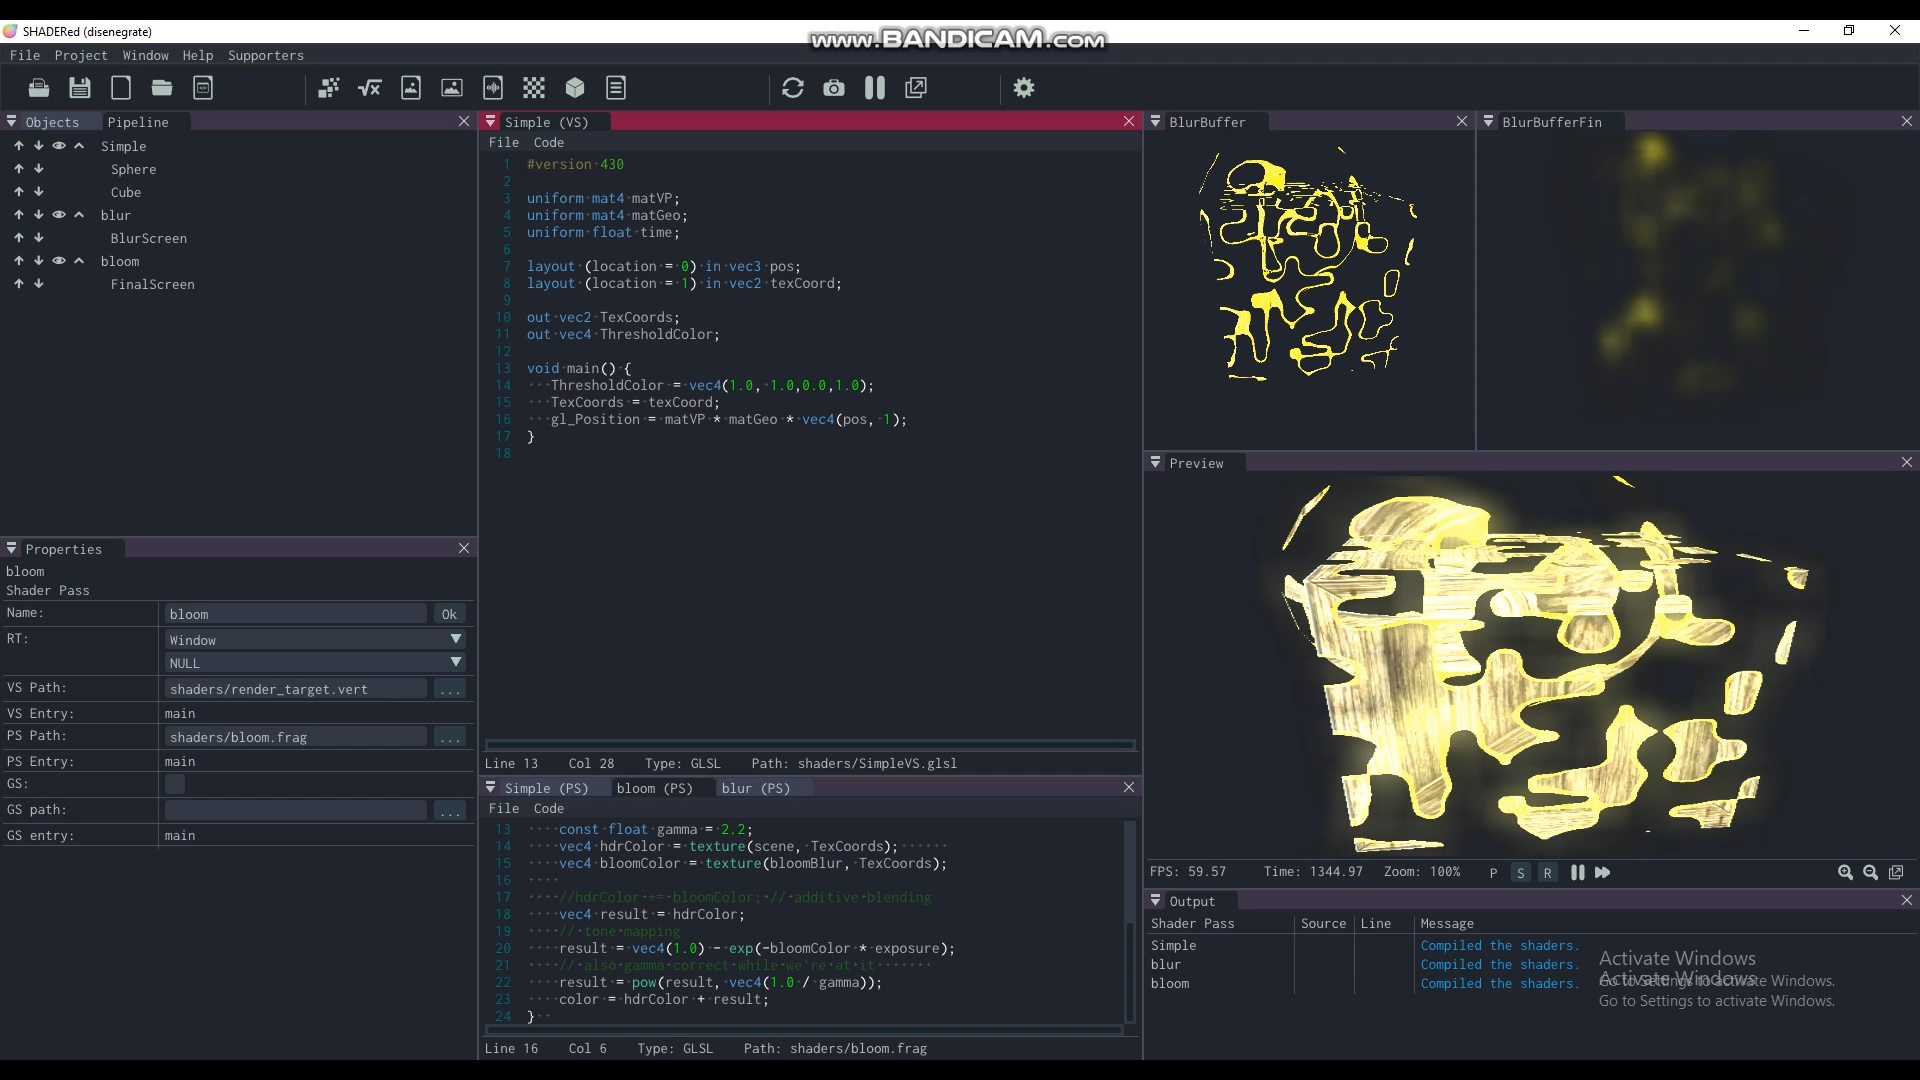This screenshot has width=1920, height=1080.
Task: Collapse the bloom pass tree
Action: point(79,261)
